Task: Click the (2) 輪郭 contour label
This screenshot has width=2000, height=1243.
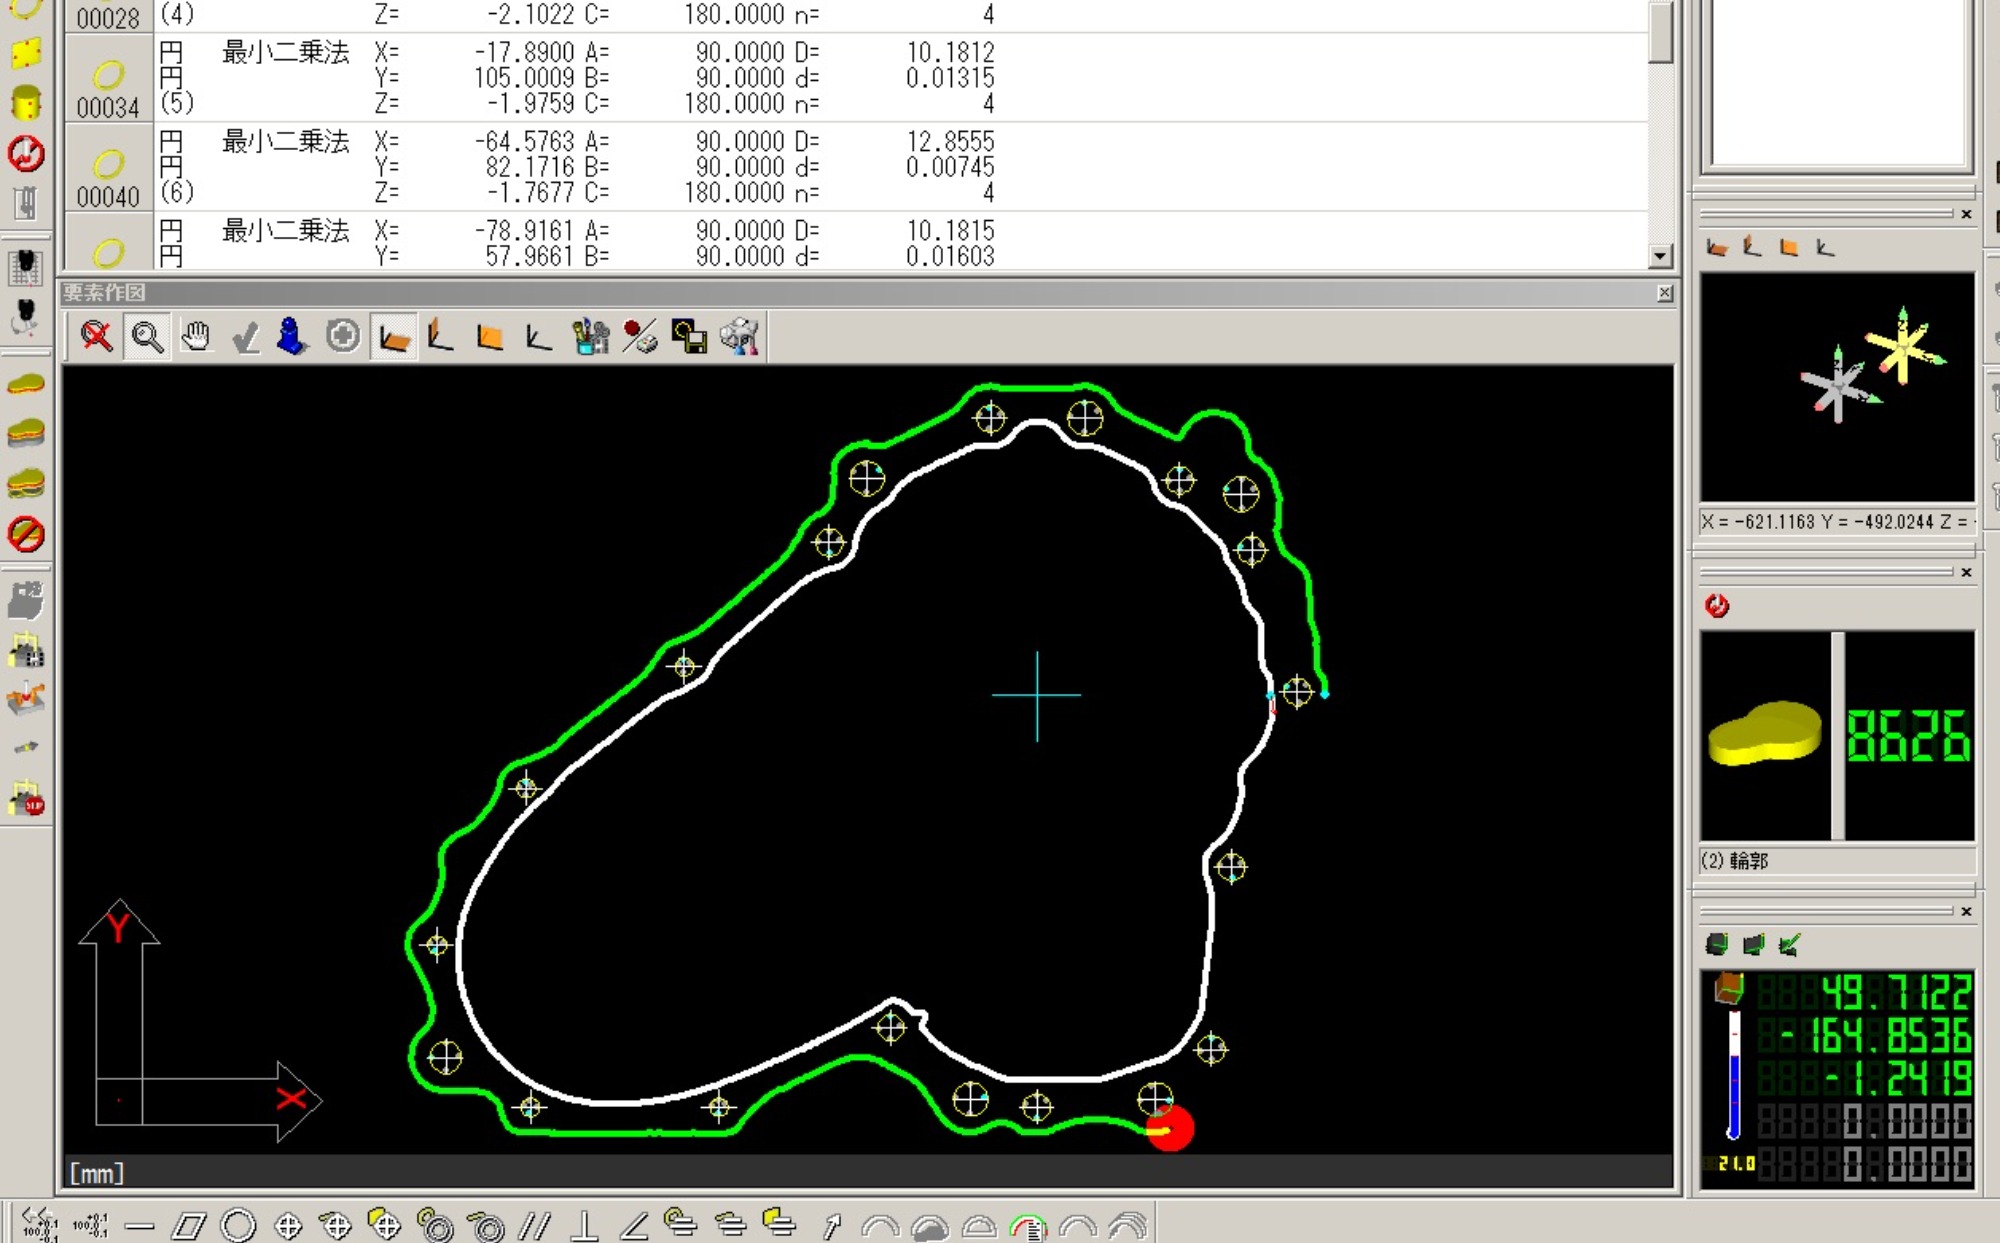Action: pos(1736,861)
